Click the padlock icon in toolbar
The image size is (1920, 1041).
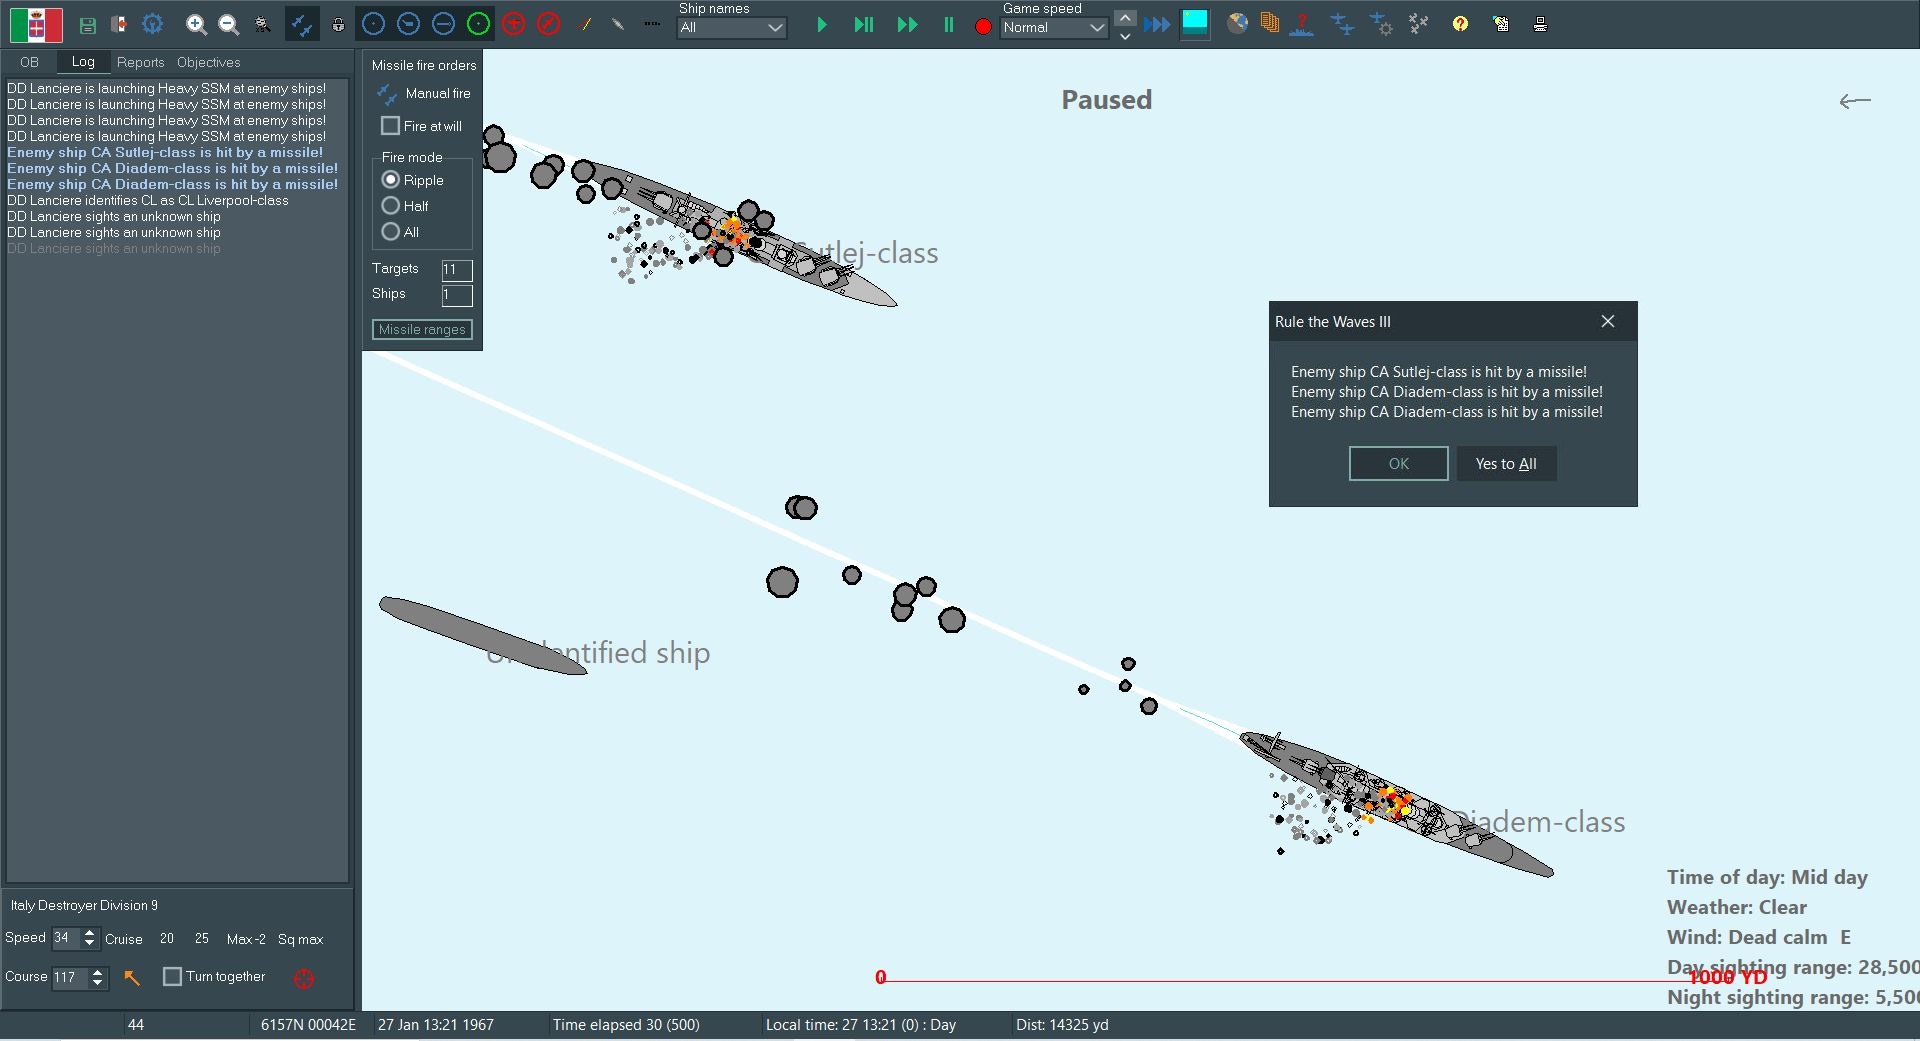tap(339, 25)
